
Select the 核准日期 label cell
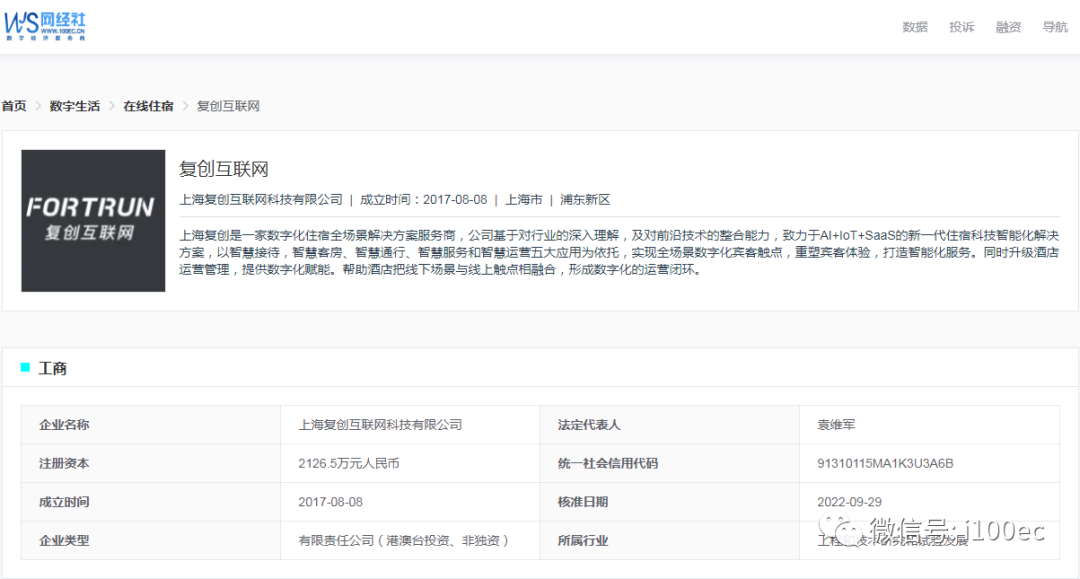[x=669, y=502]
